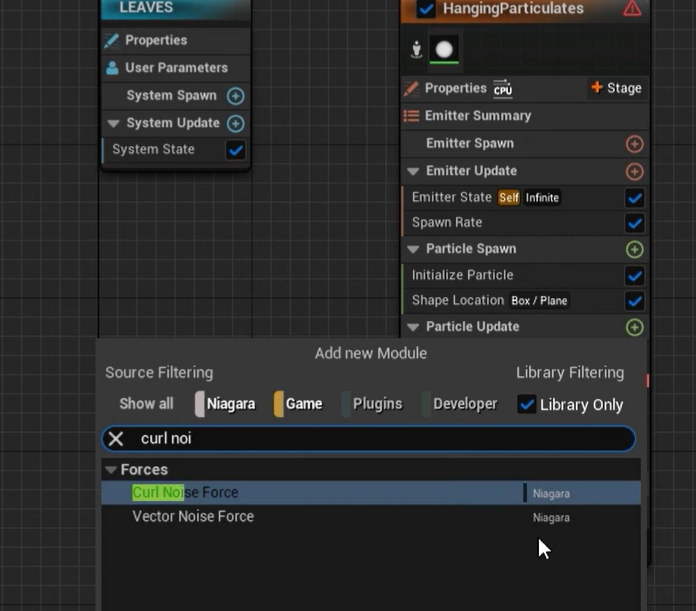Toggle the Plugins source filter
The width and height of the screenshot is (696, 611).
point(372,404)
